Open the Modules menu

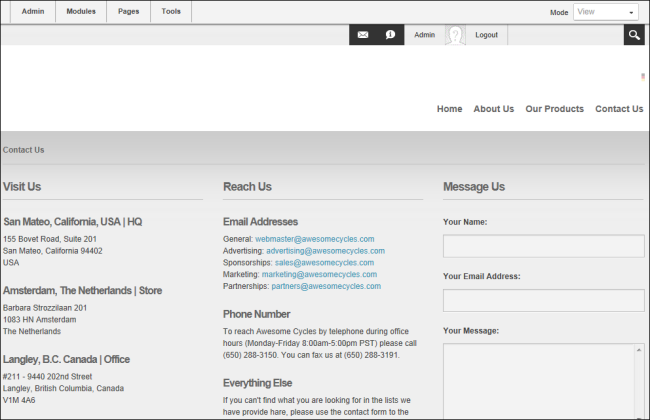pos(81,11)
